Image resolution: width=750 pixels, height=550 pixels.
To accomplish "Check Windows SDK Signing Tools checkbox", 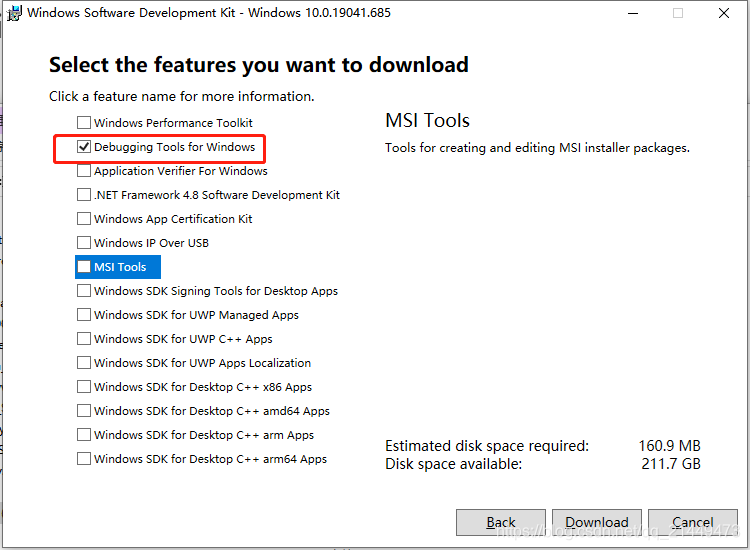I will pos(84,290).
